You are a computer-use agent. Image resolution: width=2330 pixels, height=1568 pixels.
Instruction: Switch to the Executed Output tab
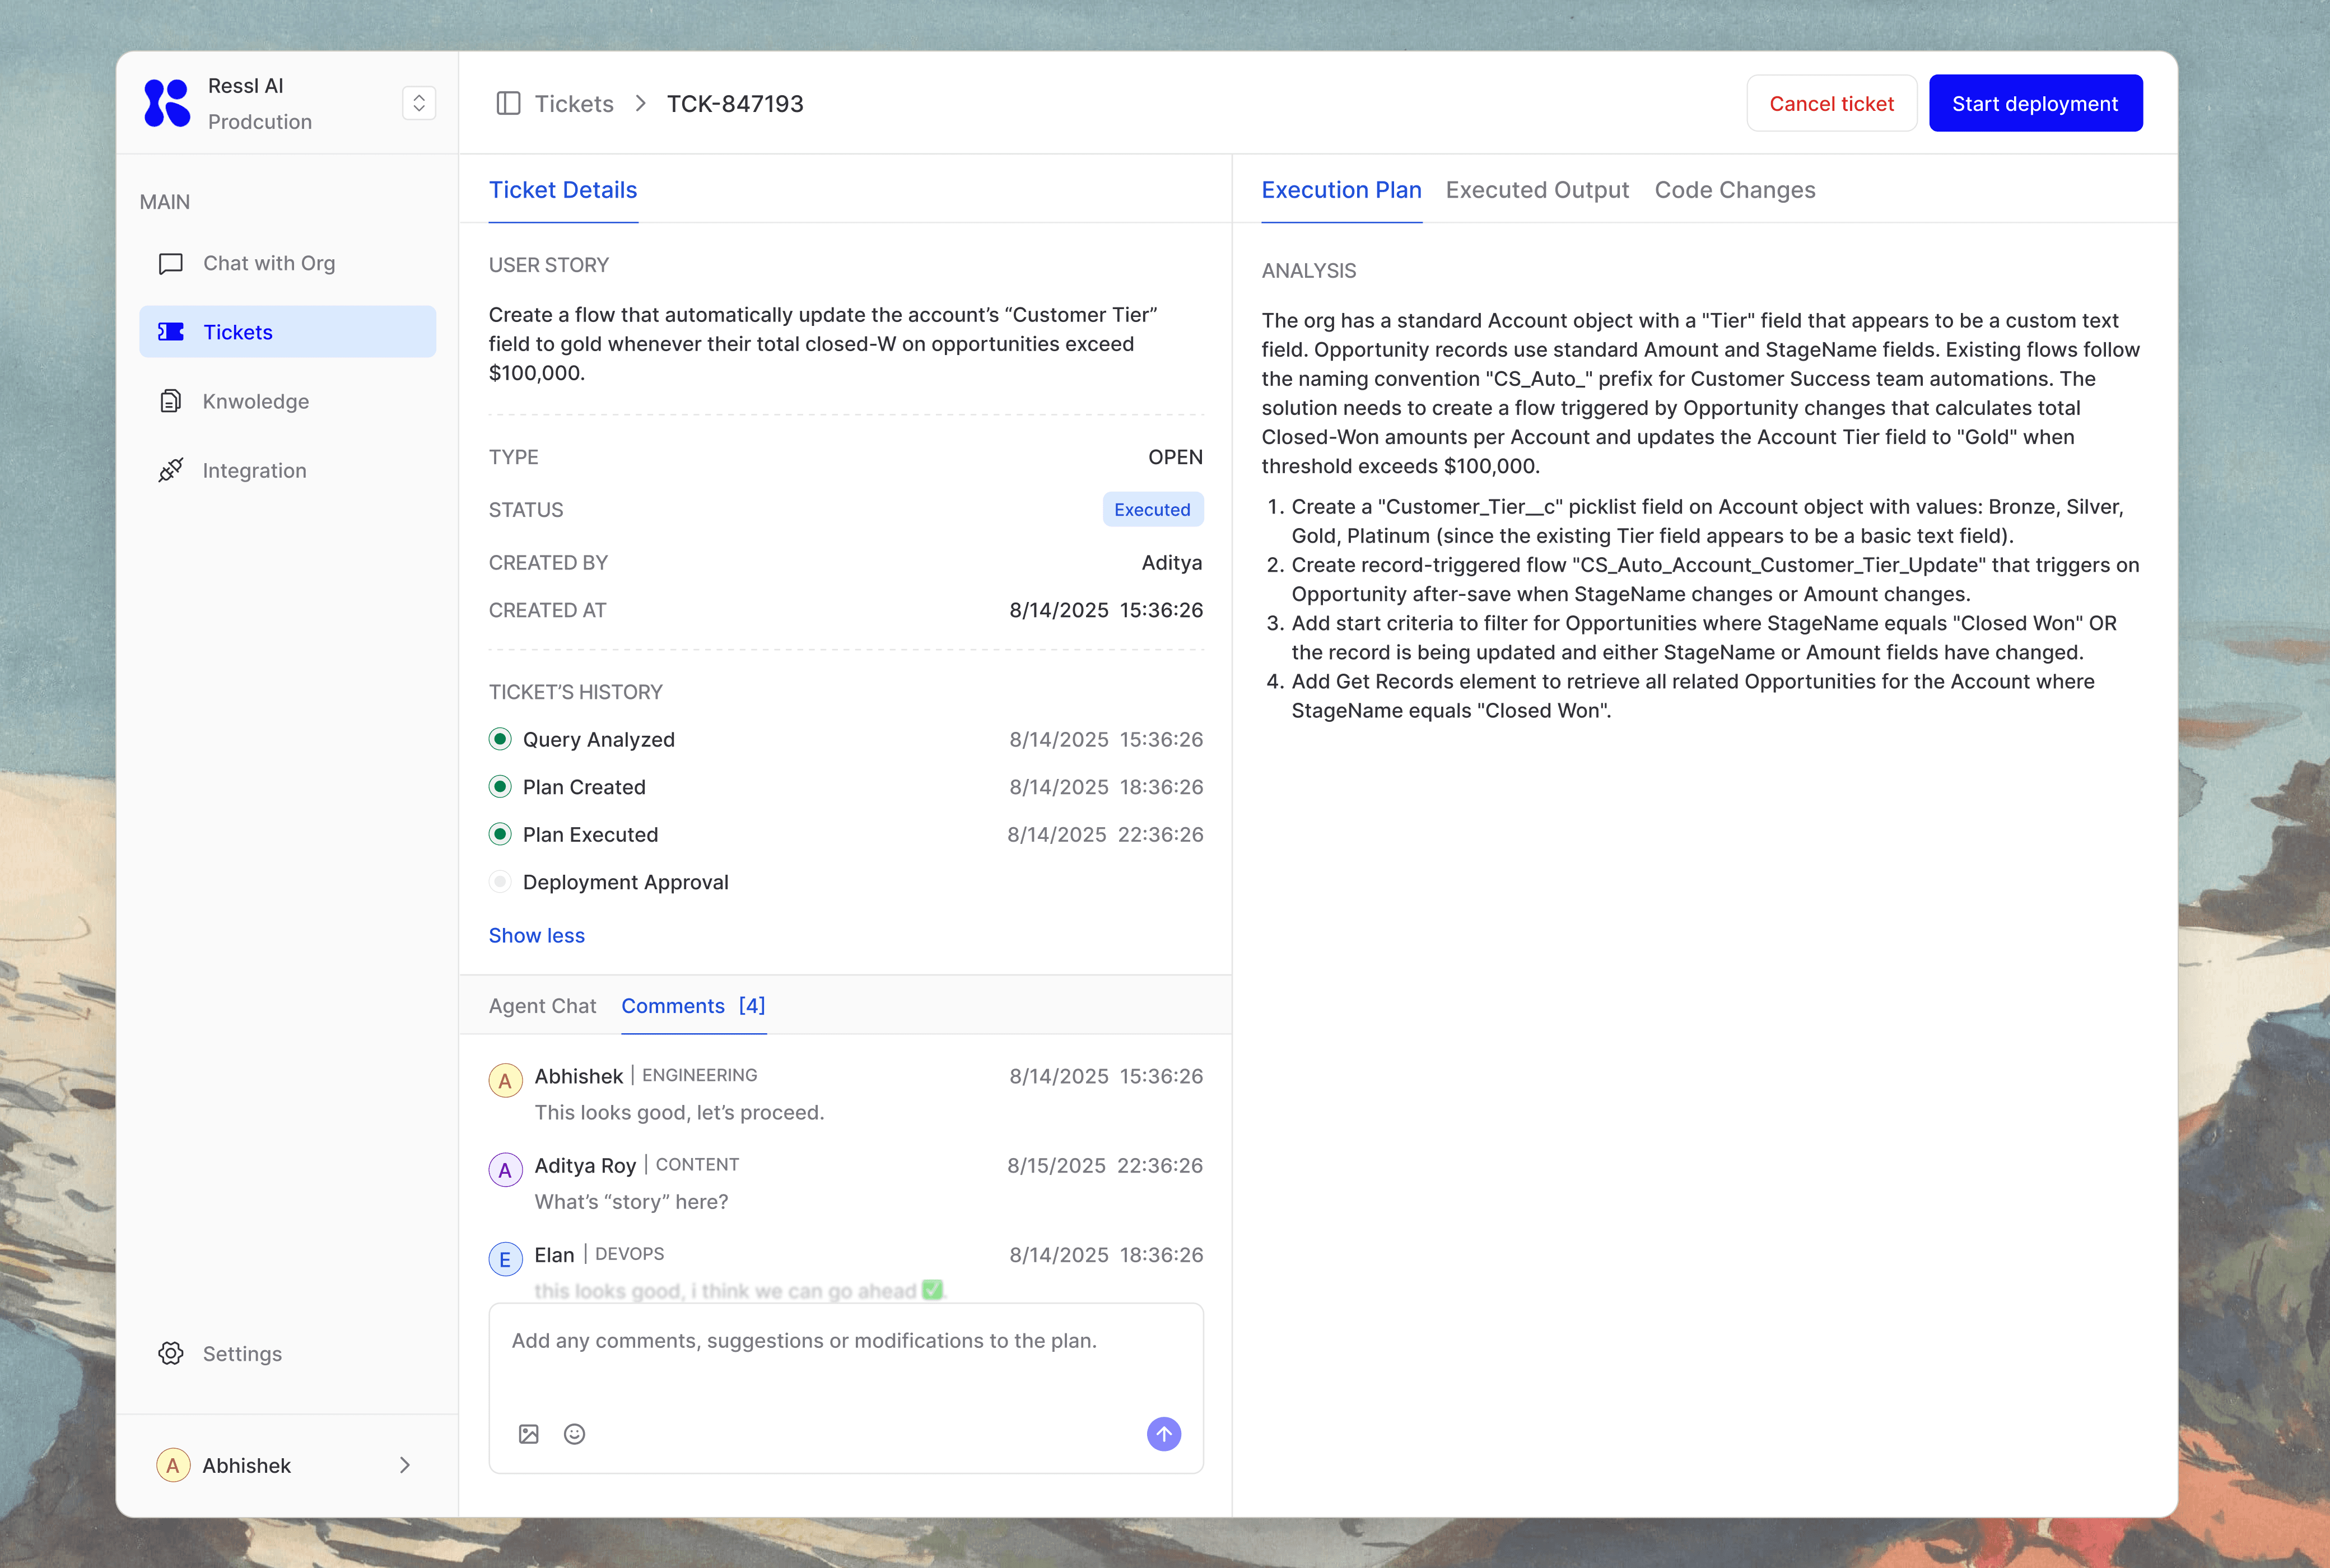point(1536,190)
